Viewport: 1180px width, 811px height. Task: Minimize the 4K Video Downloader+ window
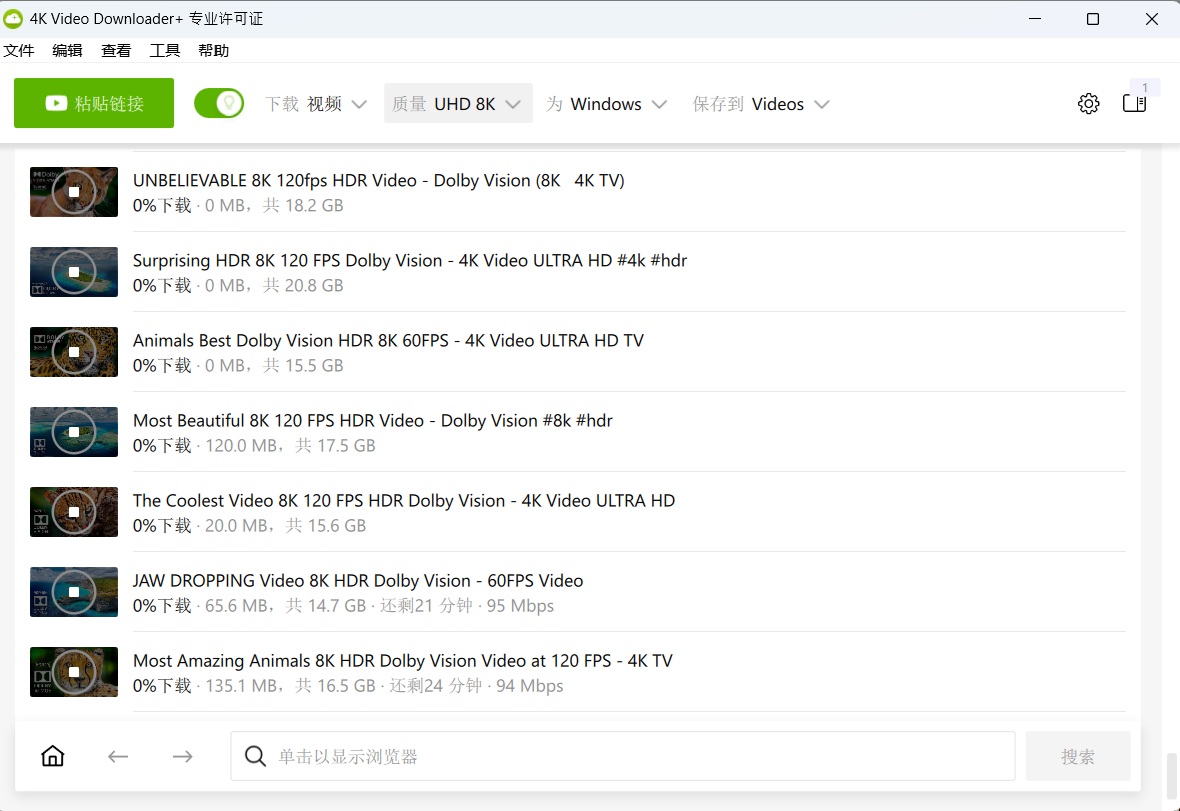1035,19
